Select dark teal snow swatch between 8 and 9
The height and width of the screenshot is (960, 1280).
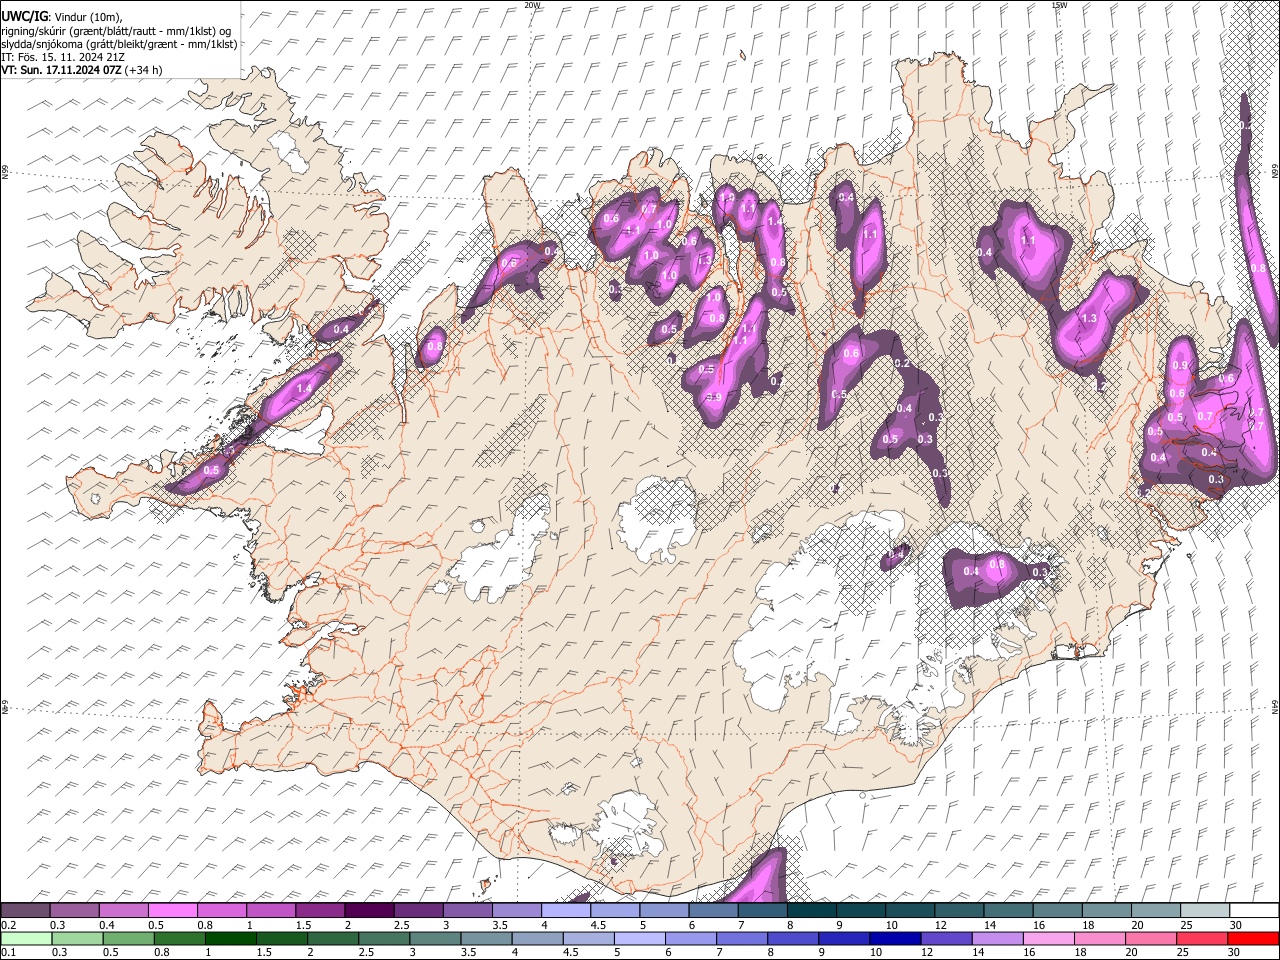[811, 910]
